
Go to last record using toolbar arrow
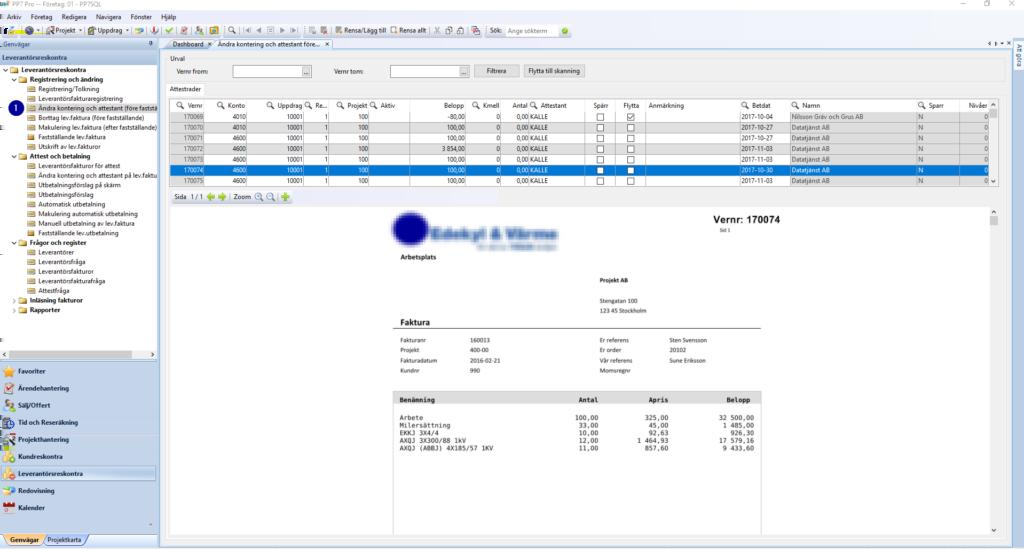294,30
